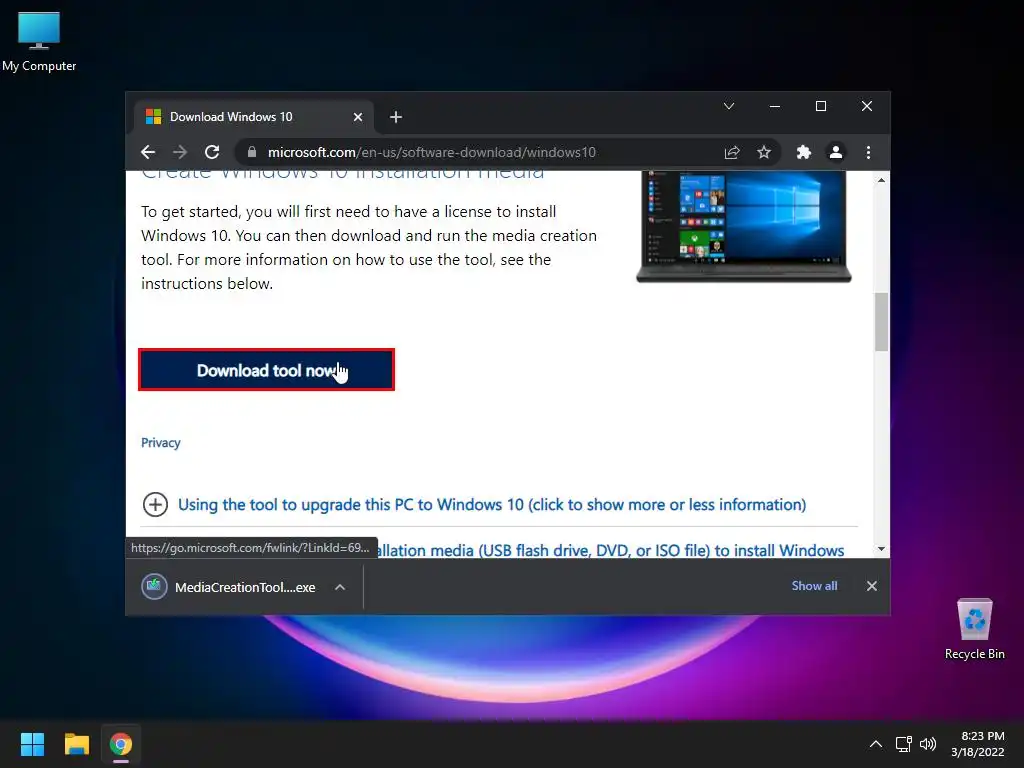Click Show all downloads
The image size is (1024, 768).
(814, 586)
